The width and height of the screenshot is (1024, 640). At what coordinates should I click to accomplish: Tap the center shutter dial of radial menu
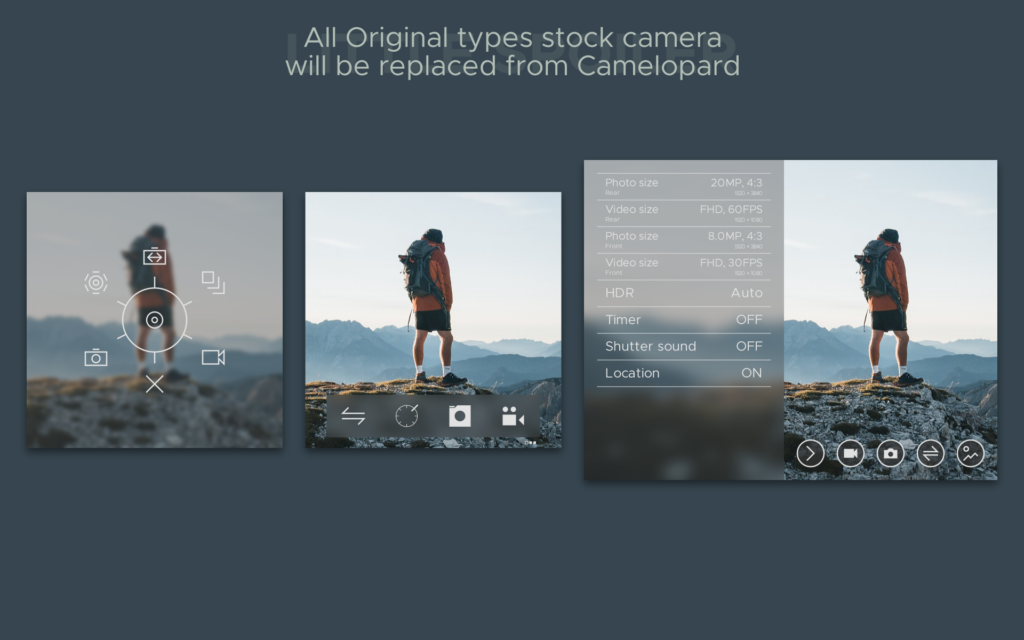[154, 319]
